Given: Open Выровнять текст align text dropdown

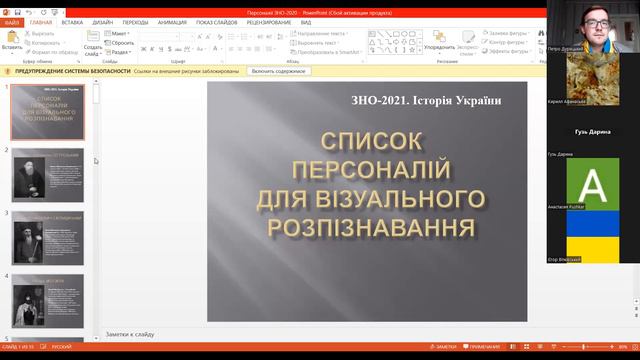Looking at the screenshot, I should coord(314,43).
